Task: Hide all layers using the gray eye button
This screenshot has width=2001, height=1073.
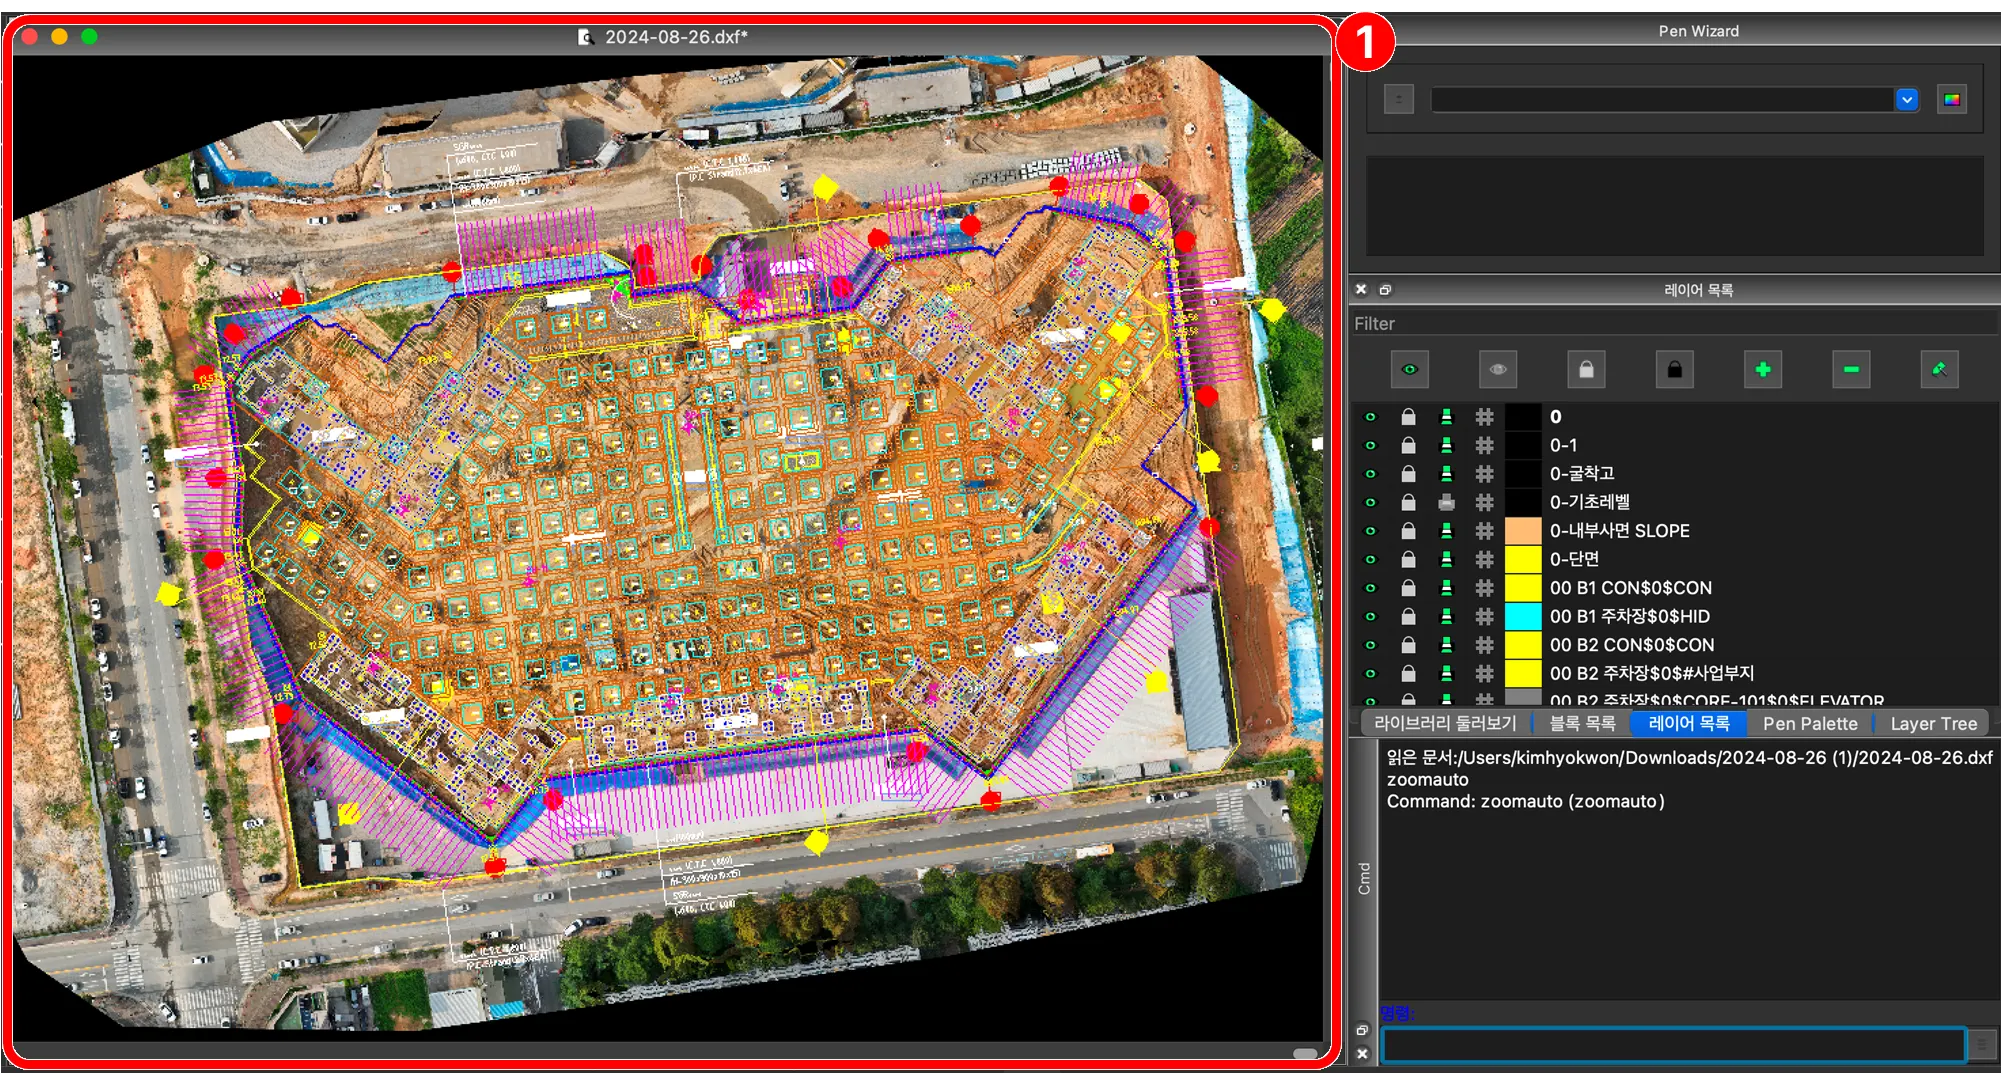Action: (1497, 370)
